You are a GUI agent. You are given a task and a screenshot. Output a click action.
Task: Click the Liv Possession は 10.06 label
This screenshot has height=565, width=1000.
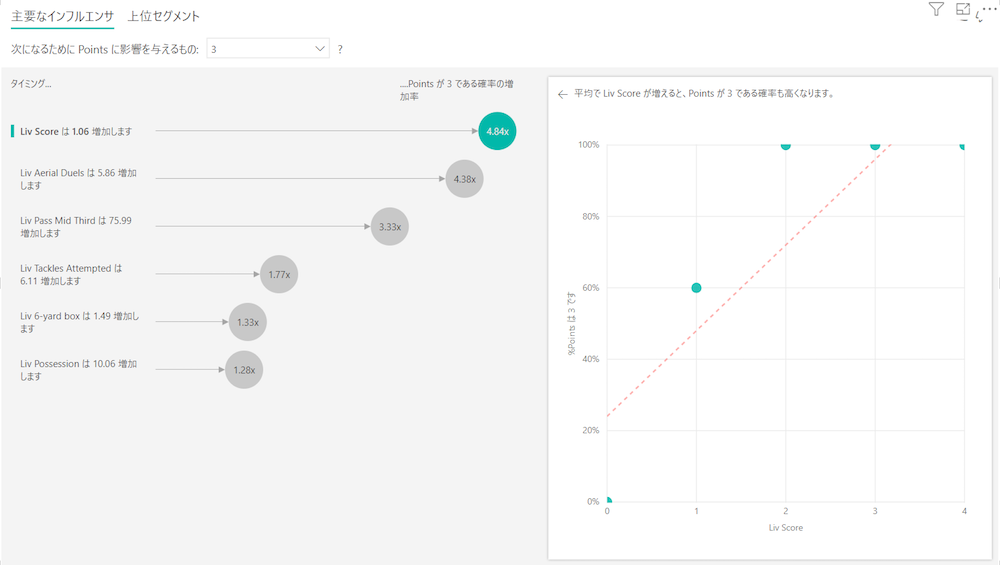point(78,370)
